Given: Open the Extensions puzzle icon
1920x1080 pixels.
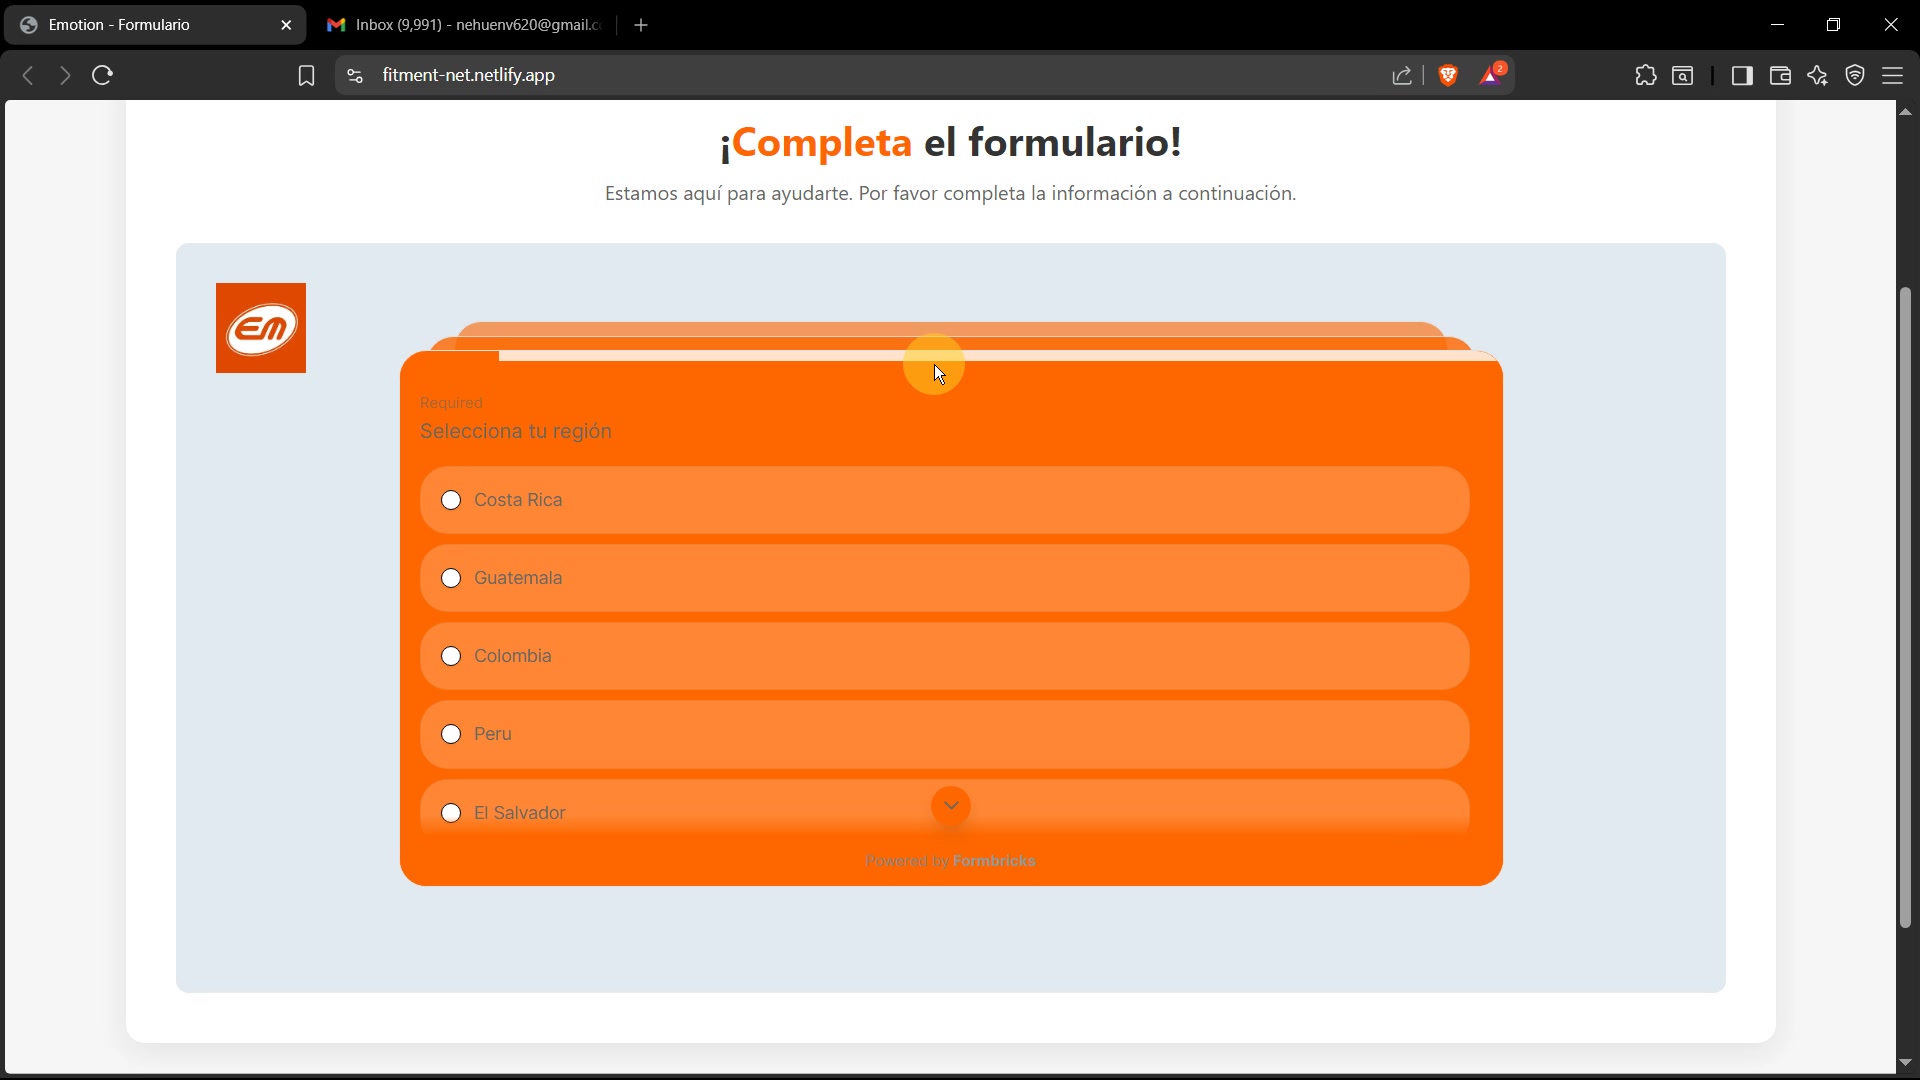Looking at the screenshot, I should [x=1646, y=76].
